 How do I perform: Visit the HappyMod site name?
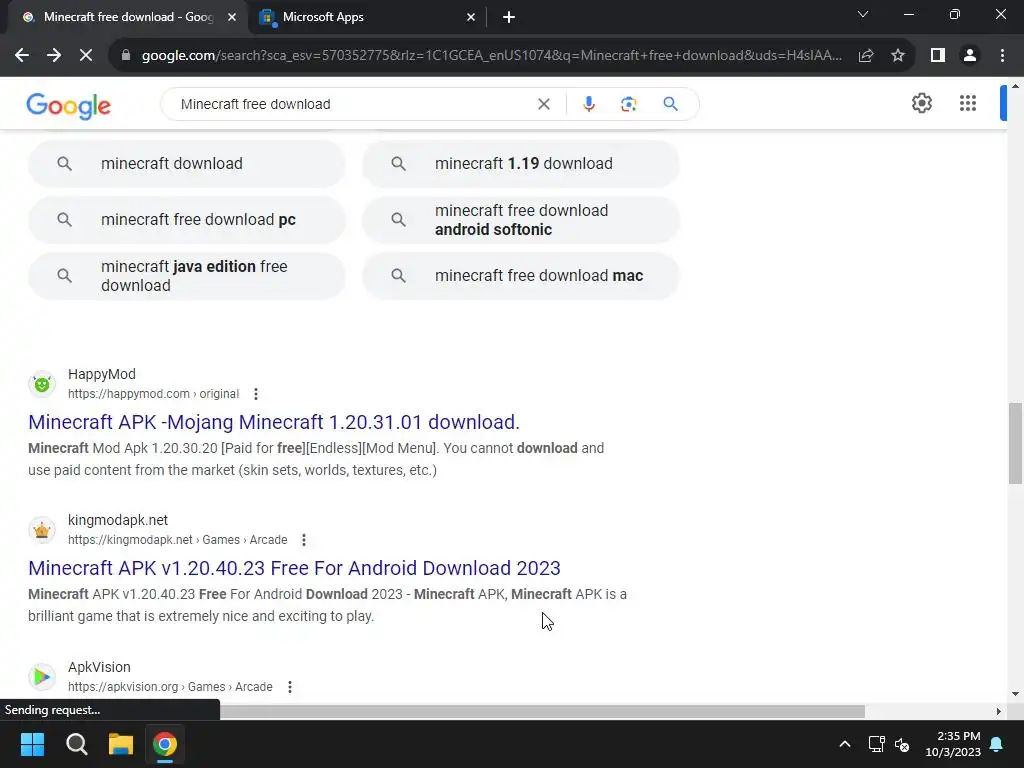click(x=102, y=374)
